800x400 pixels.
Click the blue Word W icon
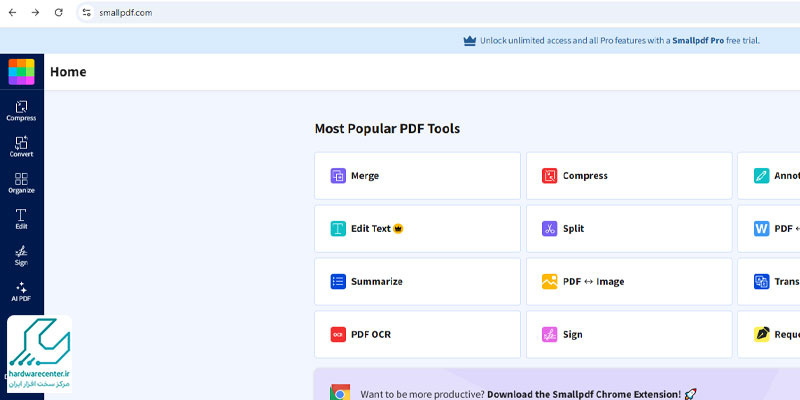point(762,229)
